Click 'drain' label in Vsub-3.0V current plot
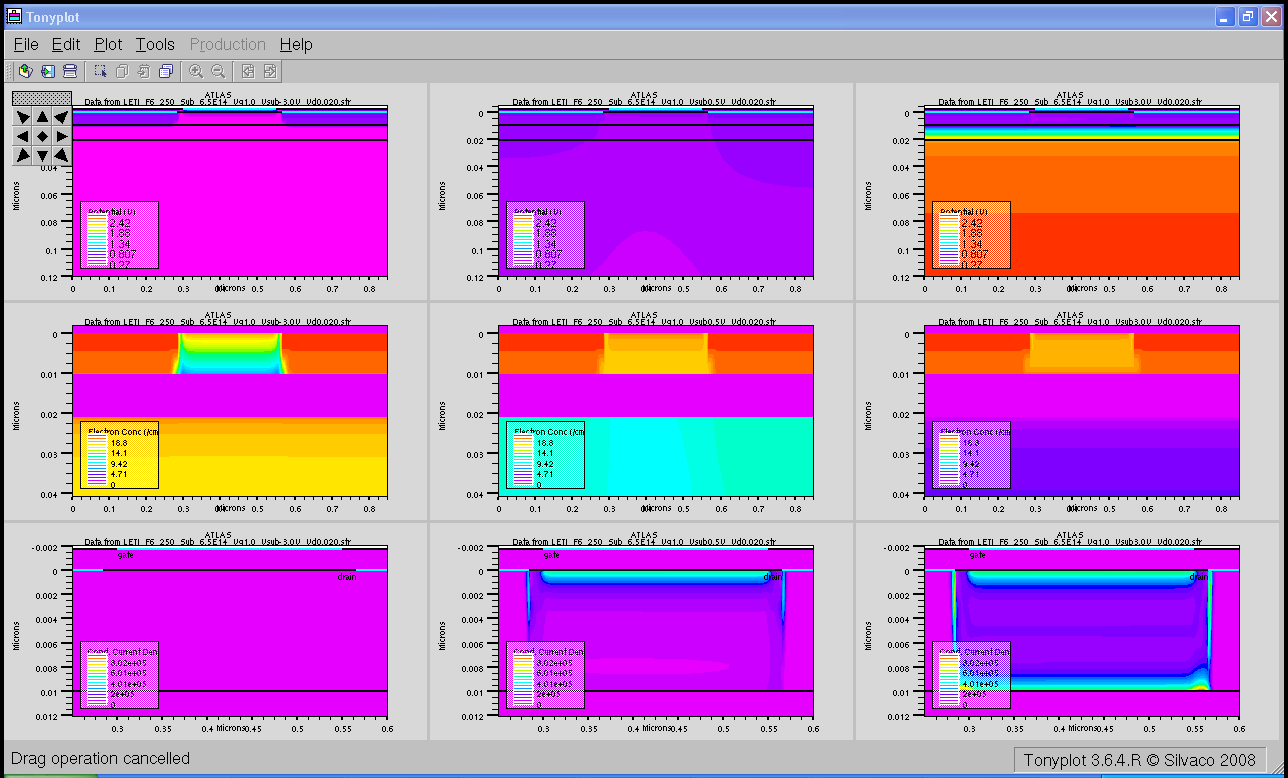 (347, 577)
